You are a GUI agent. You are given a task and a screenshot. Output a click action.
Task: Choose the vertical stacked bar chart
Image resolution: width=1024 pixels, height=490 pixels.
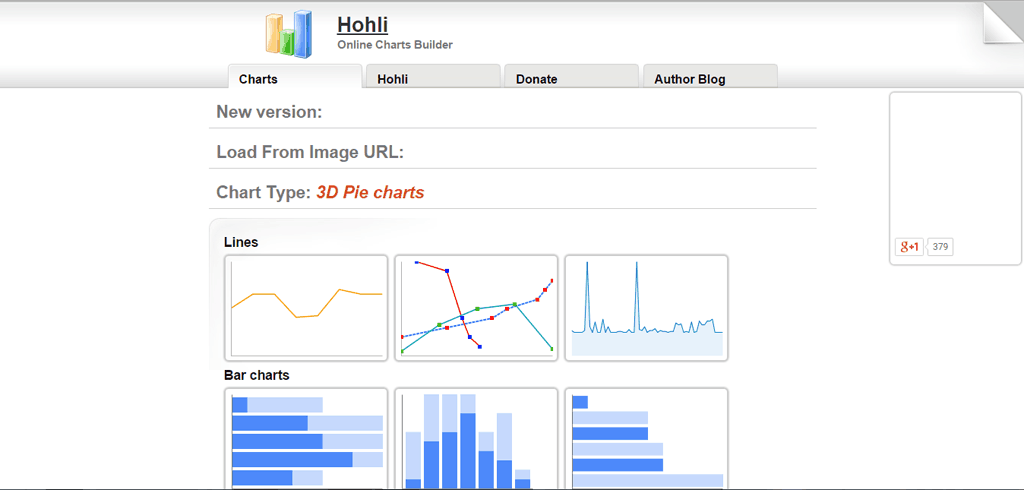(476, 438)
